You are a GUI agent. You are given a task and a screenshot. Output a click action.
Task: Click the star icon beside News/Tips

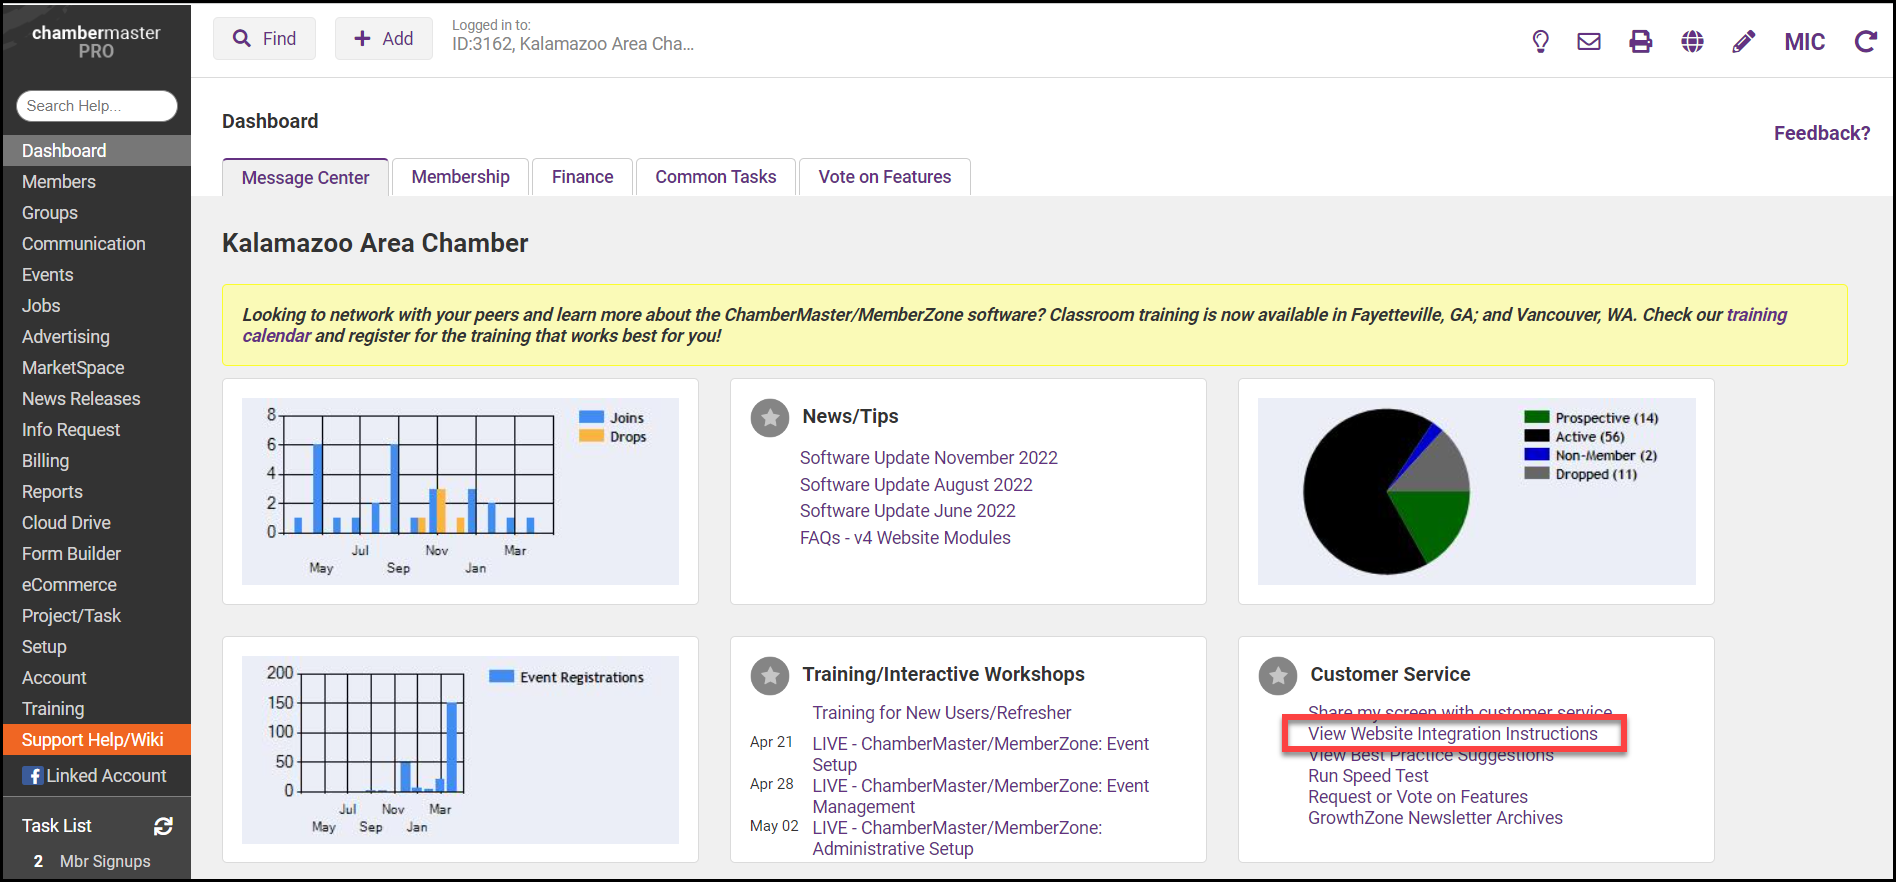tap(770, 418)
